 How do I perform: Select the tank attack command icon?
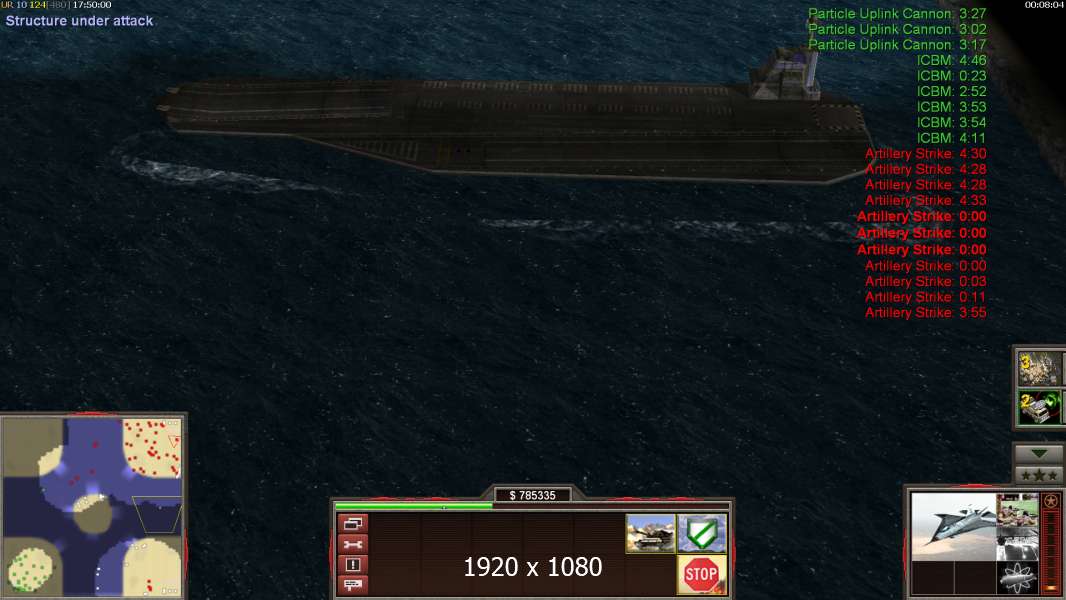650,533
